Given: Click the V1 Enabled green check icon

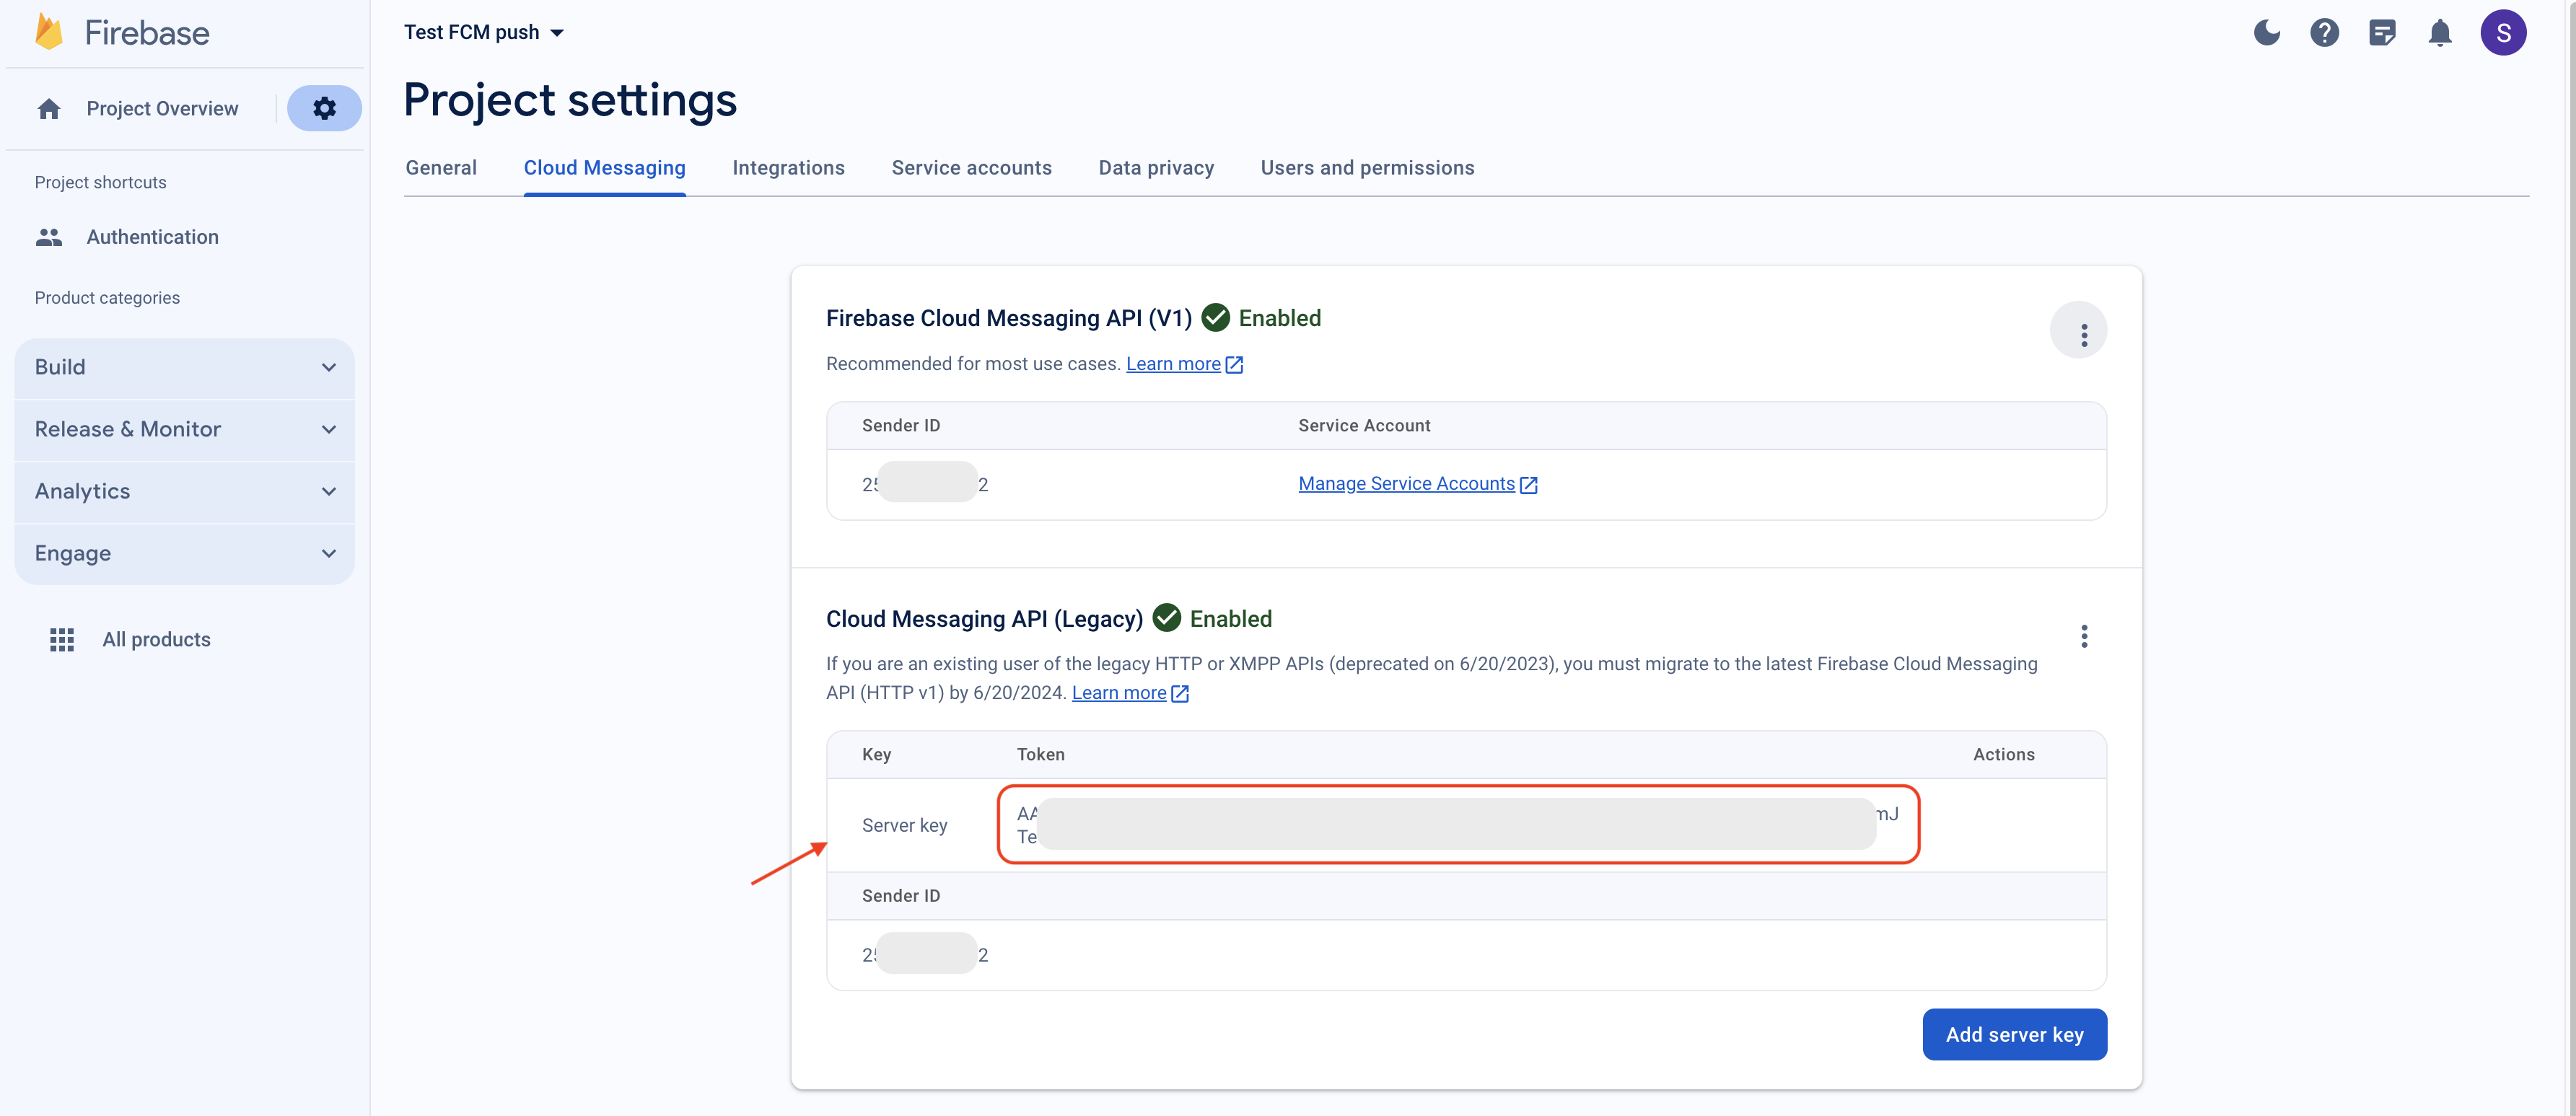Looking at the screenshot, I should (1215, 318).
